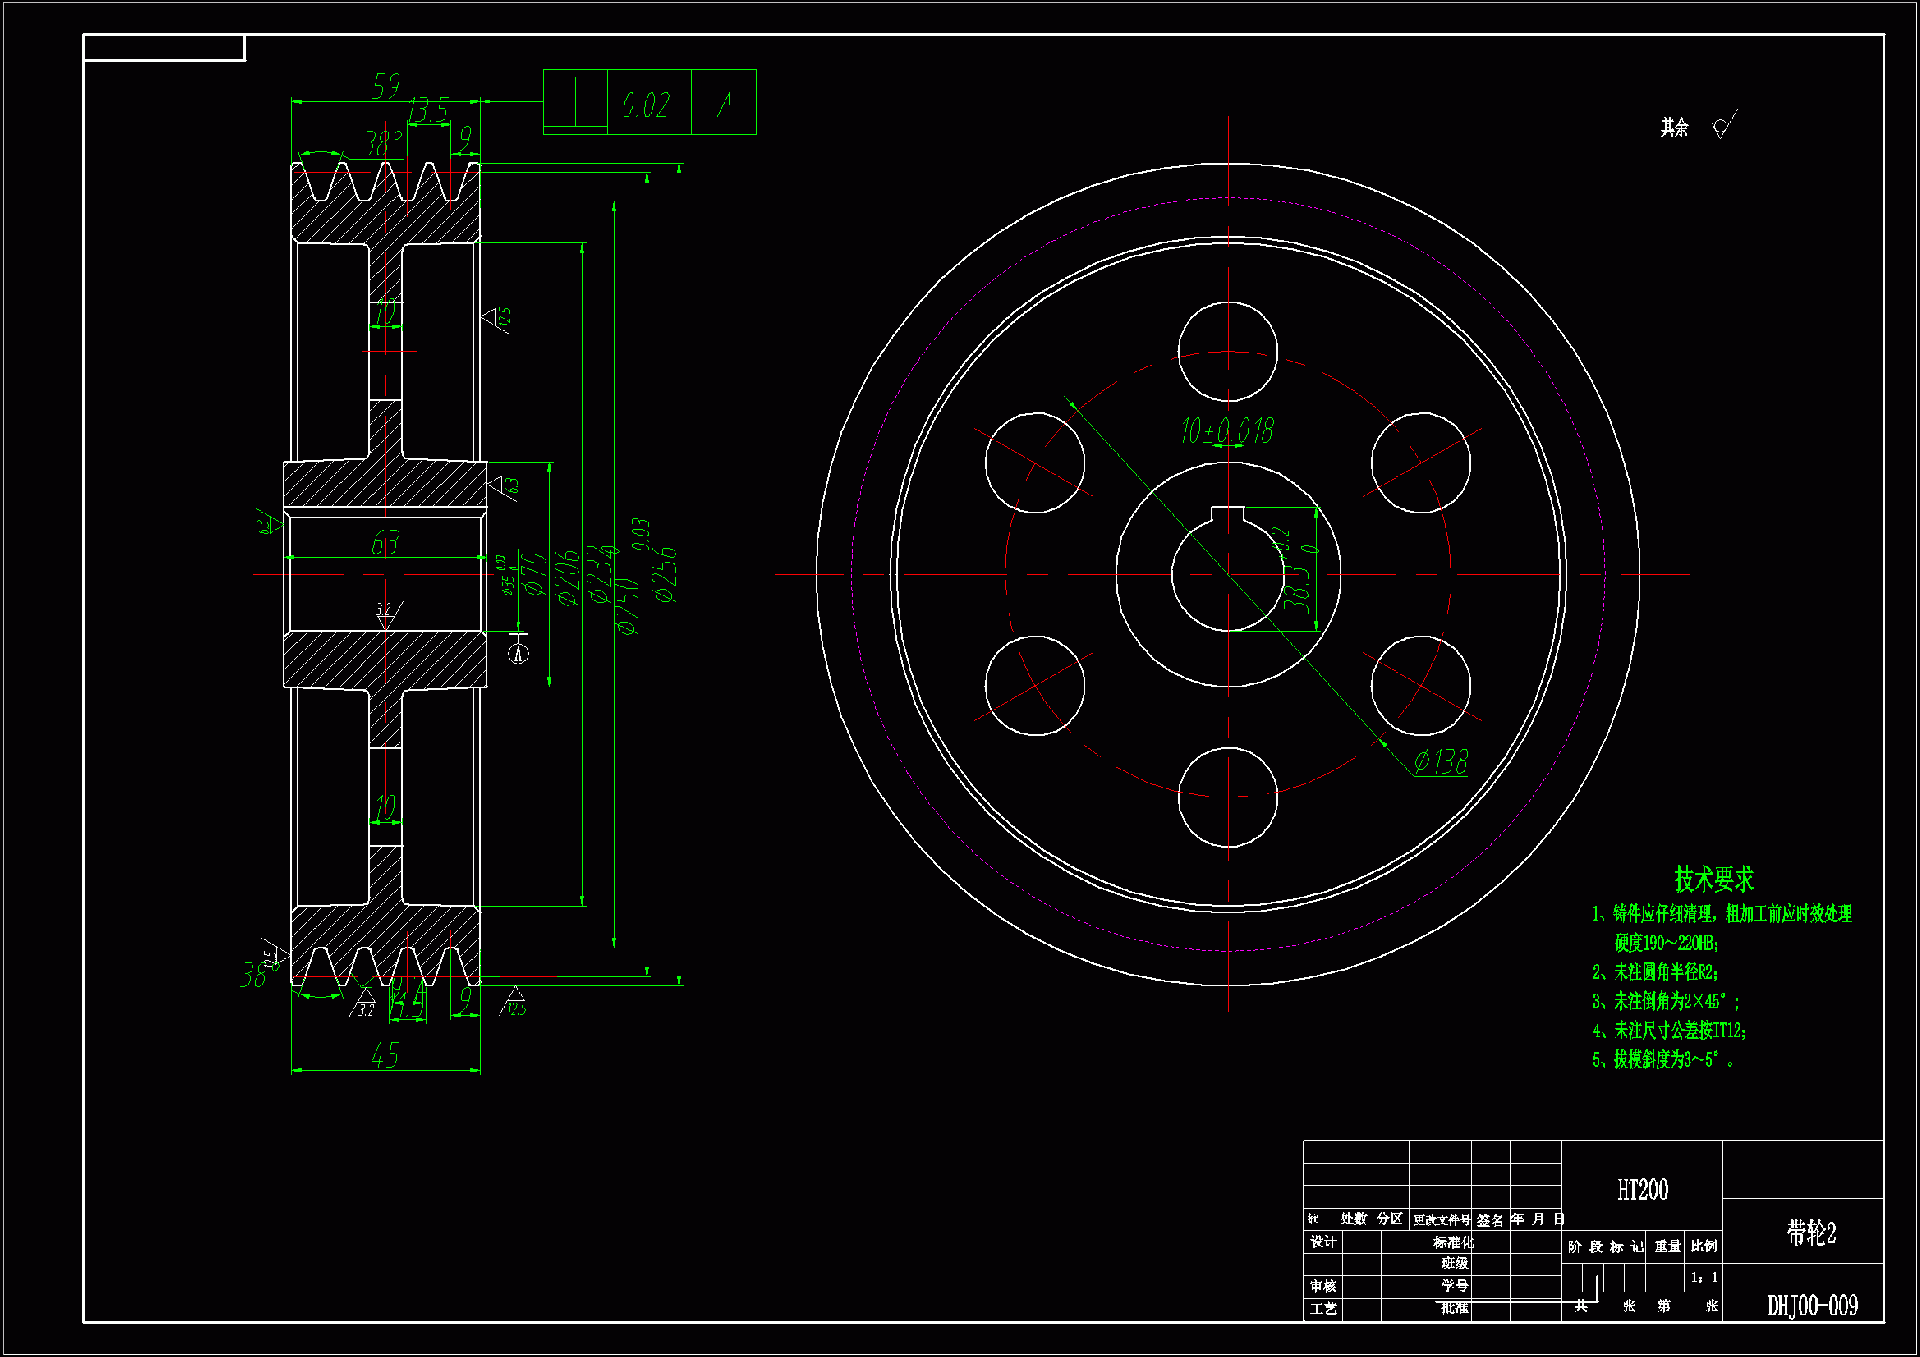Select the 1:1 scale value cell
This screenshot has width=1920, height=1357.
1704,1277
